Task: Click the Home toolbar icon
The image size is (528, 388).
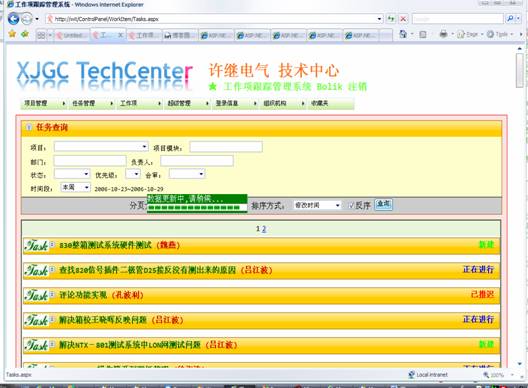Action: [403, 34]
